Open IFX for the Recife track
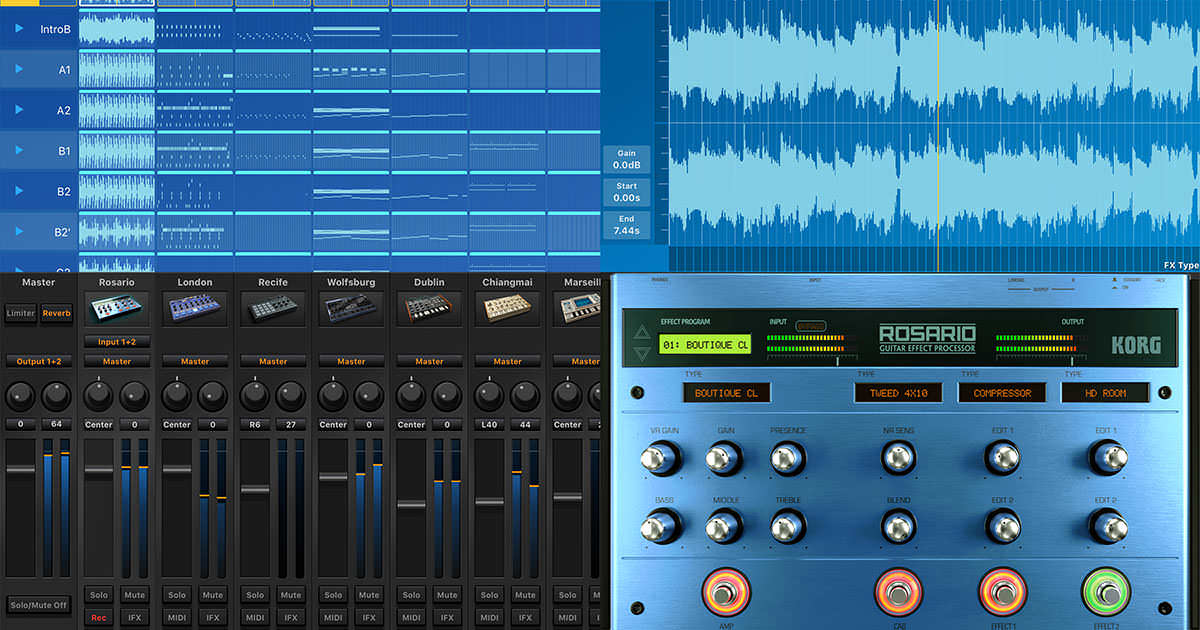This screenshot has width=1200, height=630. (290, 618)
